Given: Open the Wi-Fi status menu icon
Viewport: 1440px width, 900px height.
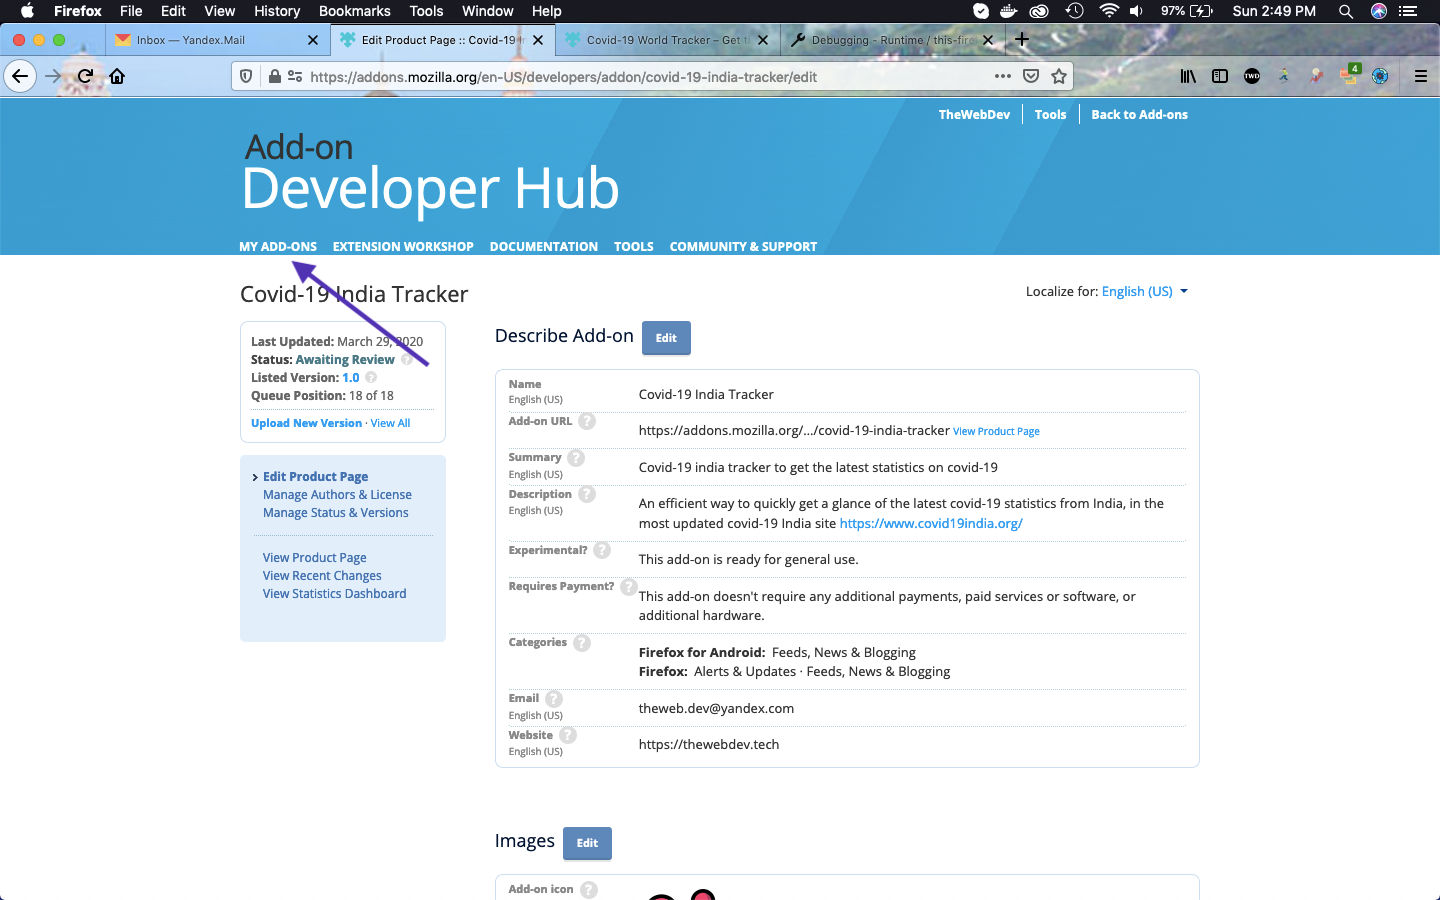Looking at the screenshot, I should click(x=1108, y=11).
